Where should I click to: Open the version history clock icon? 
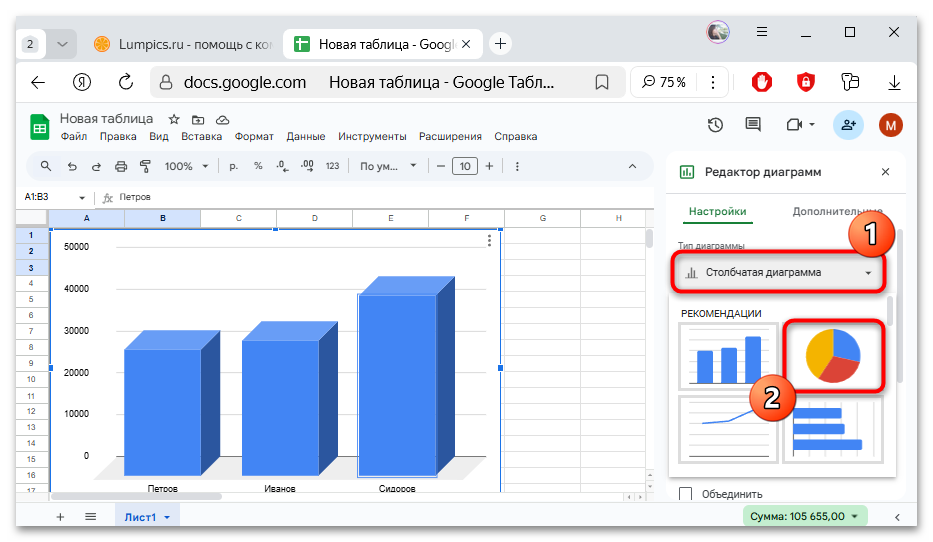tap(715, 125)
